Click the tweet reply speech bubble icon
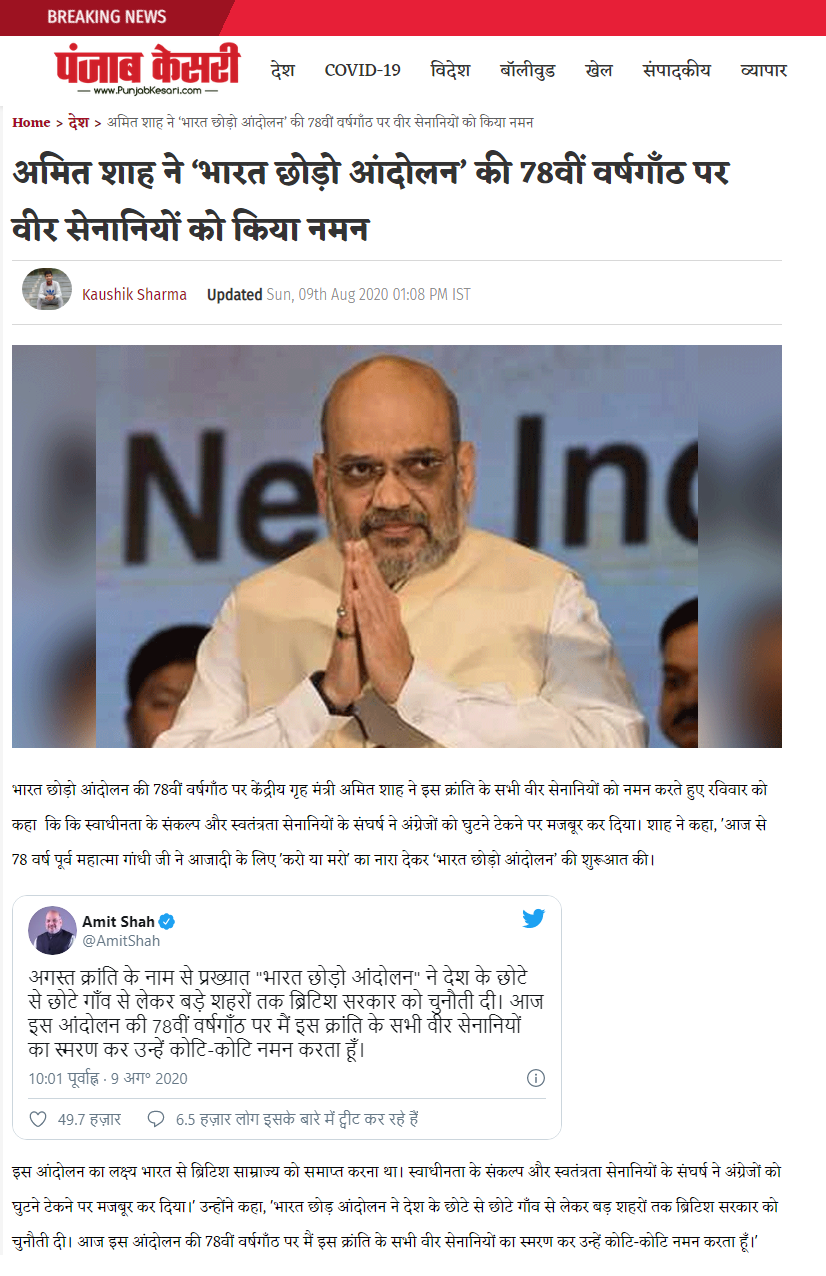826x1276 pixels. tap(155, 1119)
